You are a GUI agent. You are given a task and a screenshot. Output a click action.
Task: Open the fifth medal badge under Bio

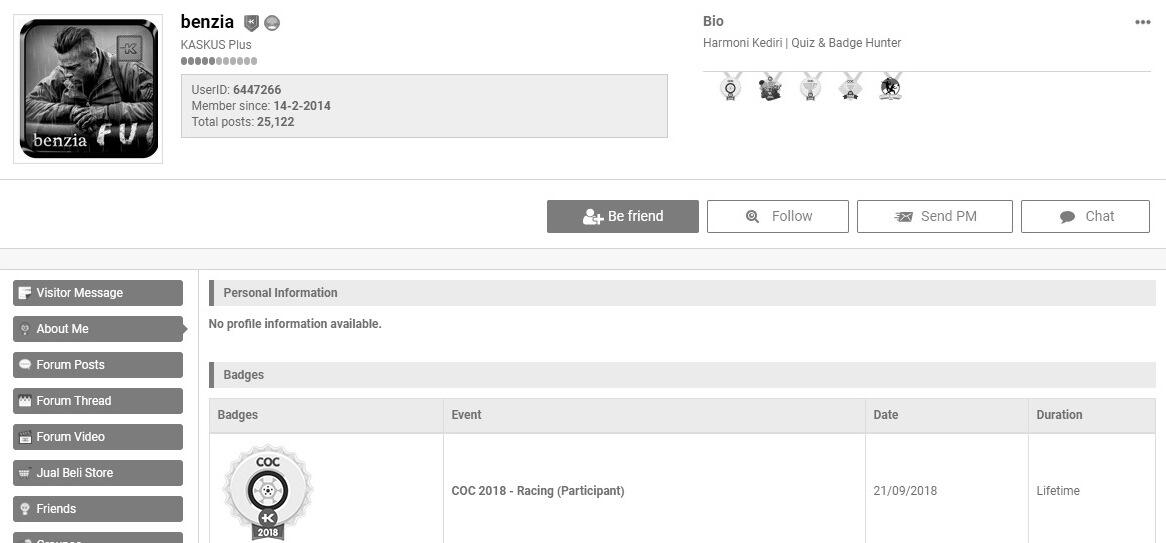tap(890, 88)
